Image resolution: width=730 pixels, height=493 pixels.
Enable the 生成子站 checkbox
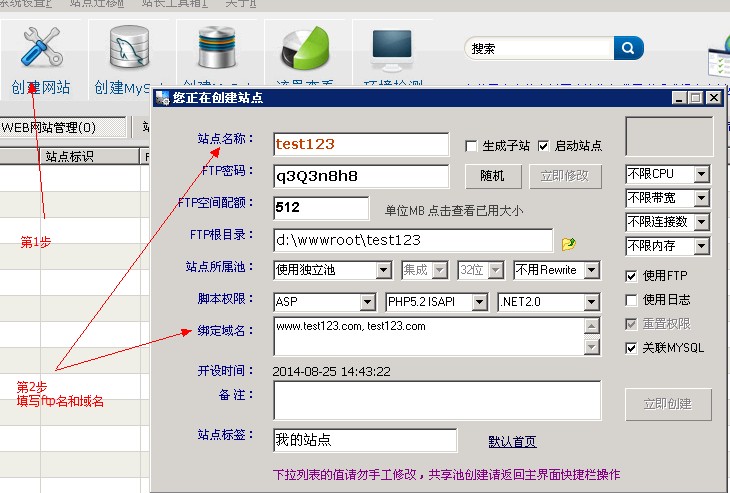[472, 145]
